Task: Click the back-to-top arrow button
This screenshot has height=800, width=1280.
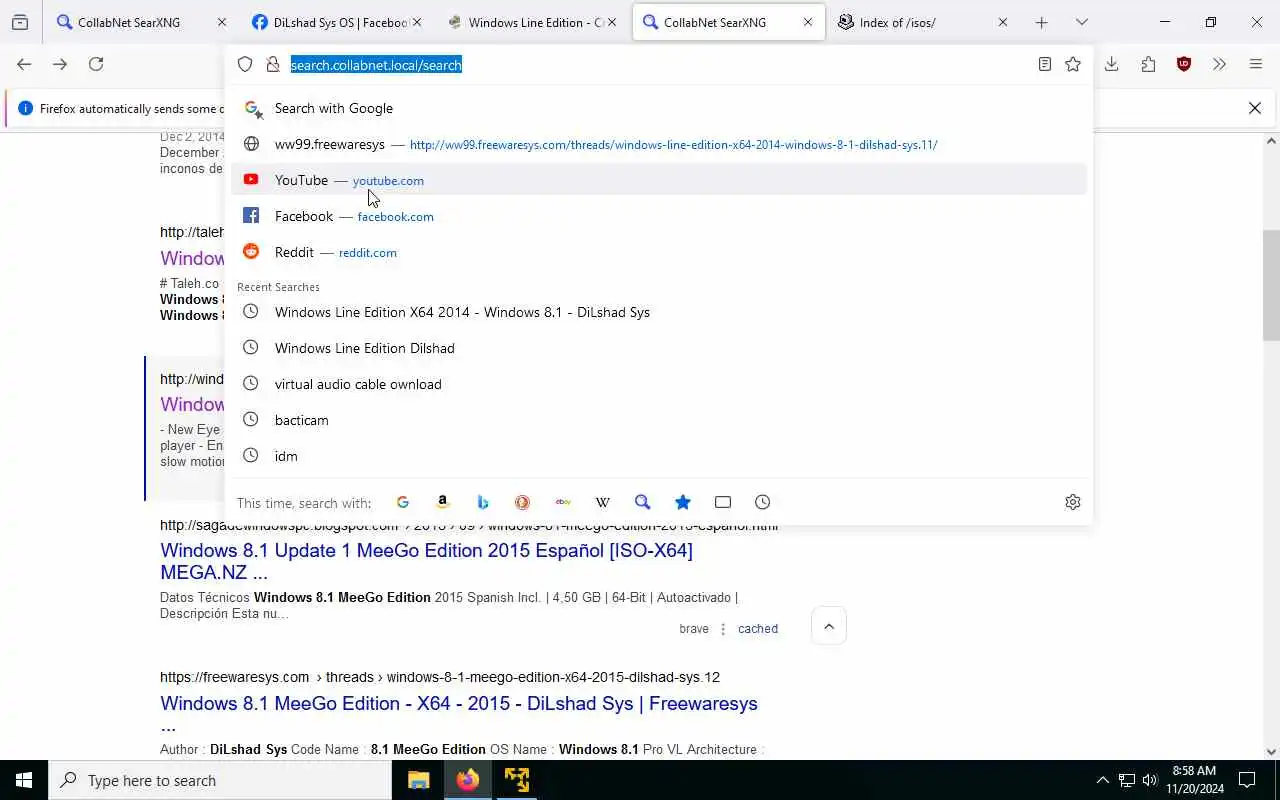Action: (829, 626)
